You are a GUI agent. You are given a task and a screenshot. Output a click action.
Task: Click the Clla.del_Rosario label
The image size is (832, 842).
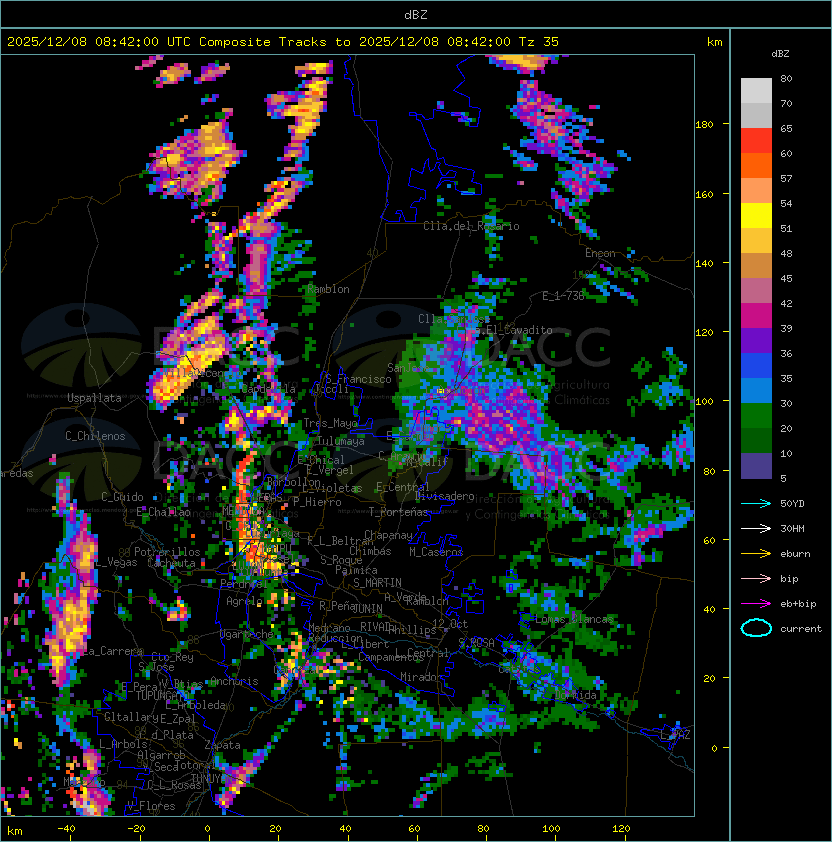(471, 226)
